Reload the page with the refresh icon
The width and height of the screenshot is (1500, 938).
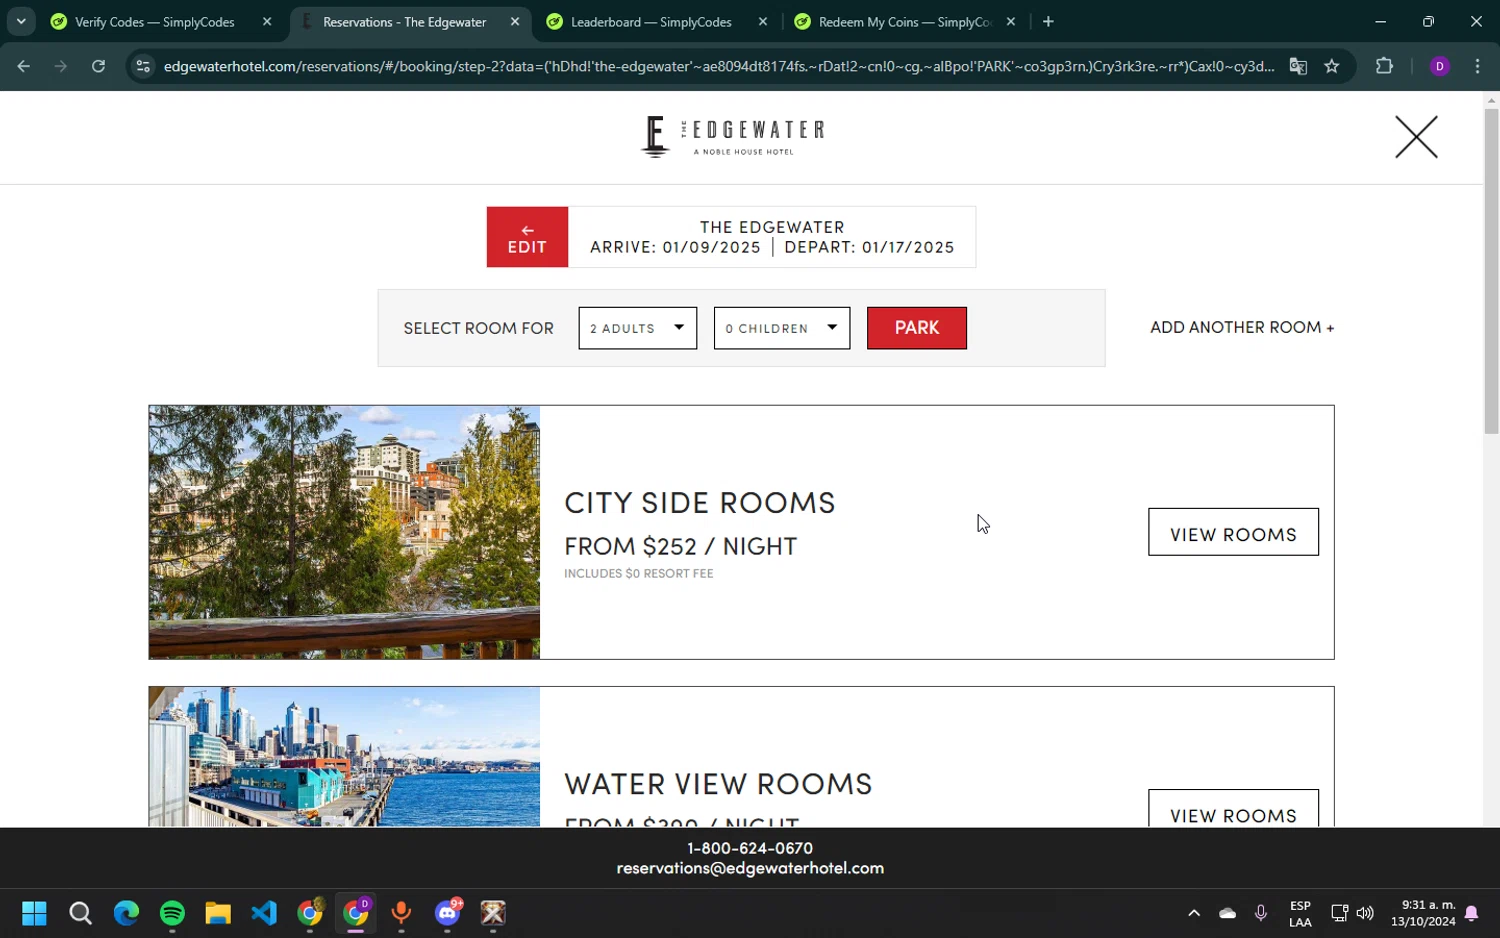[98, 66]
